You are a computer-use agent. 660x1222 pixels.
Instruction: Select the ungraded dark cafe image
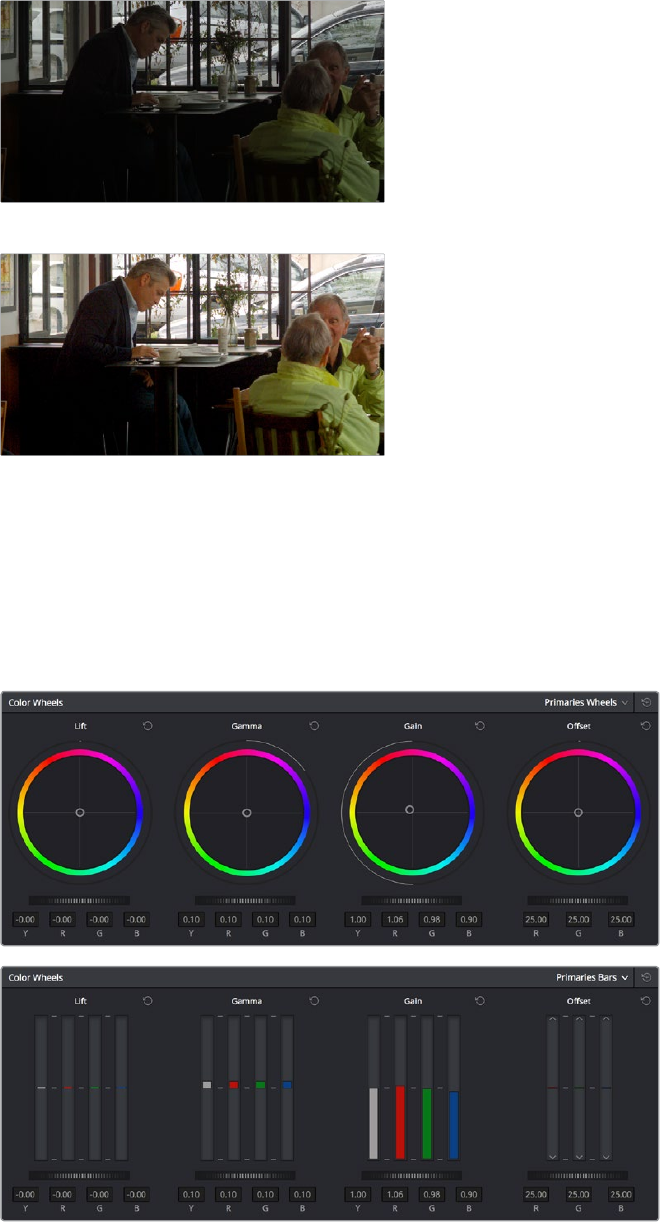192,101
